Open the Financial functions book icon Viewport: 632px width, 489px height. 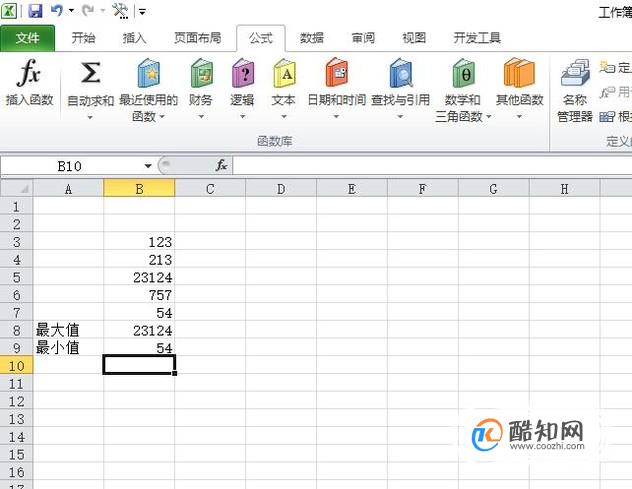click(201, 73)
